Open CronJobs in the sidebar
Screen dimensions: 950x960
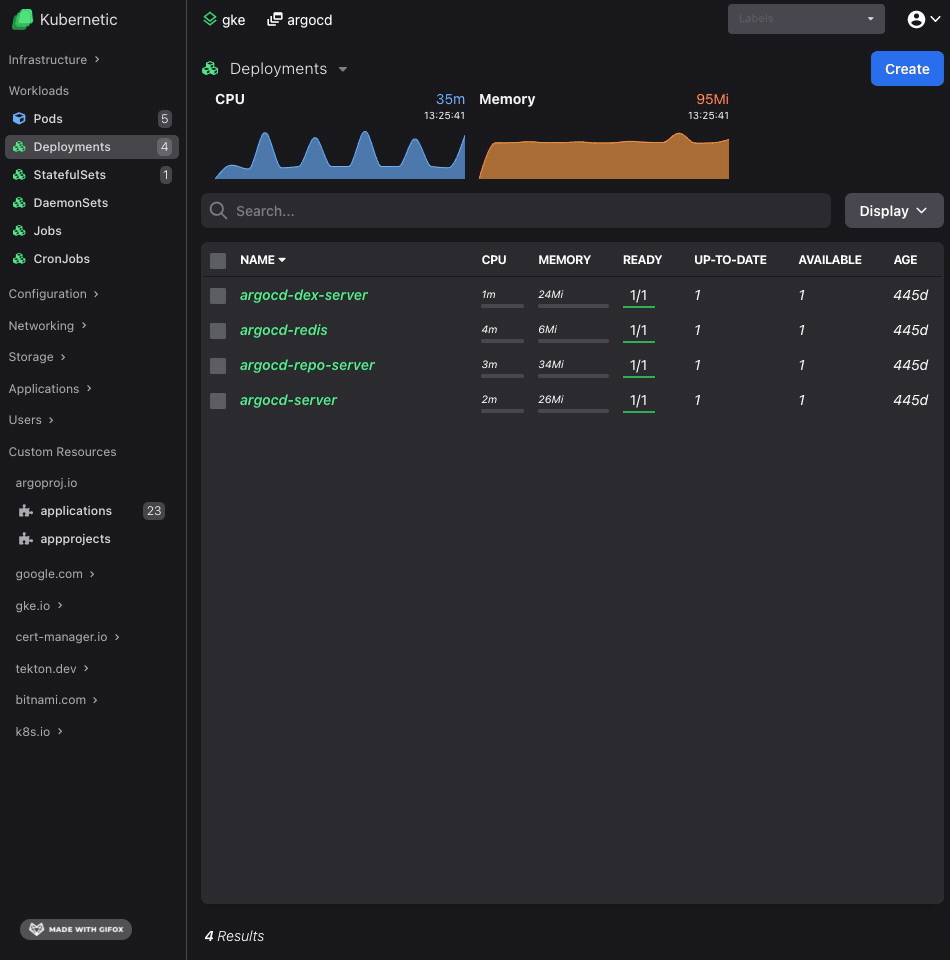92,259
